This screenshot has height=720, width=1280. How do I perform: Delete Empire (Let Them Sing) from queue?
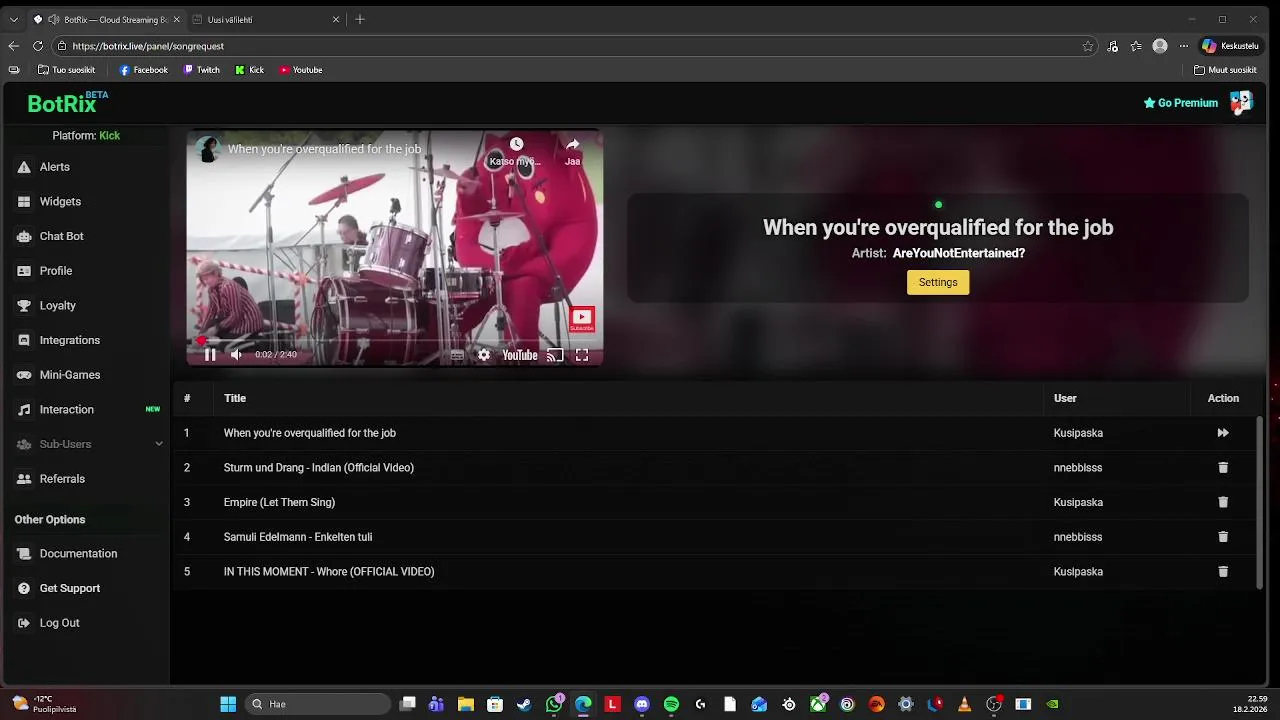pyautogui.click(x=1222, y=502)
